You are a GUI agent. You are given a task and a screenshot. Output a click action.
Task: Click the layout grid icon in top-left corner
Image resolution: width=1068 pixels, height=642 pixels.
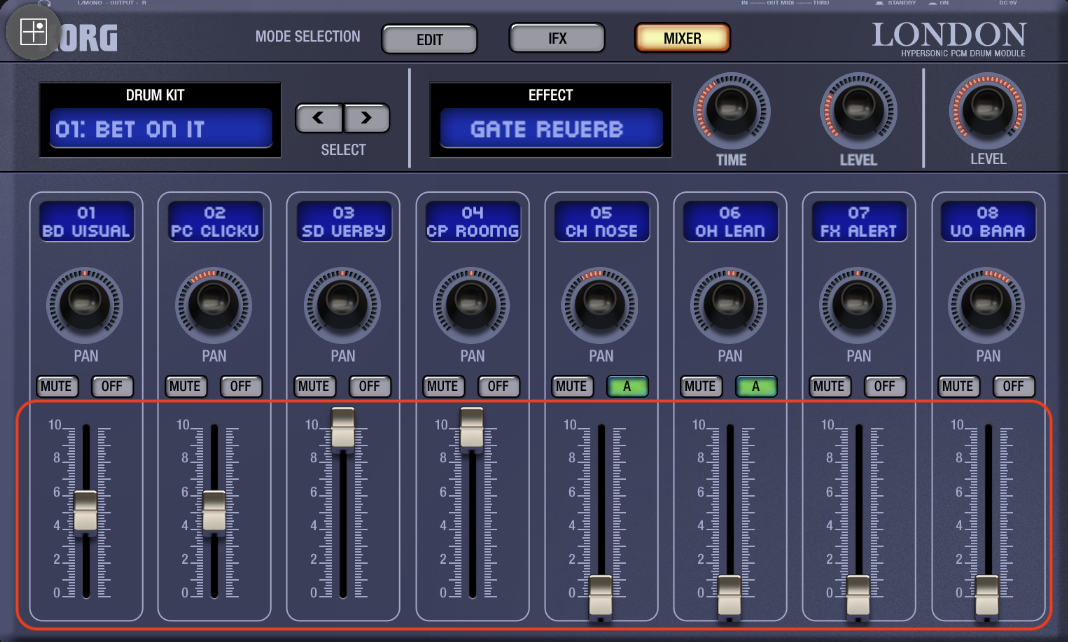(33, 32)
